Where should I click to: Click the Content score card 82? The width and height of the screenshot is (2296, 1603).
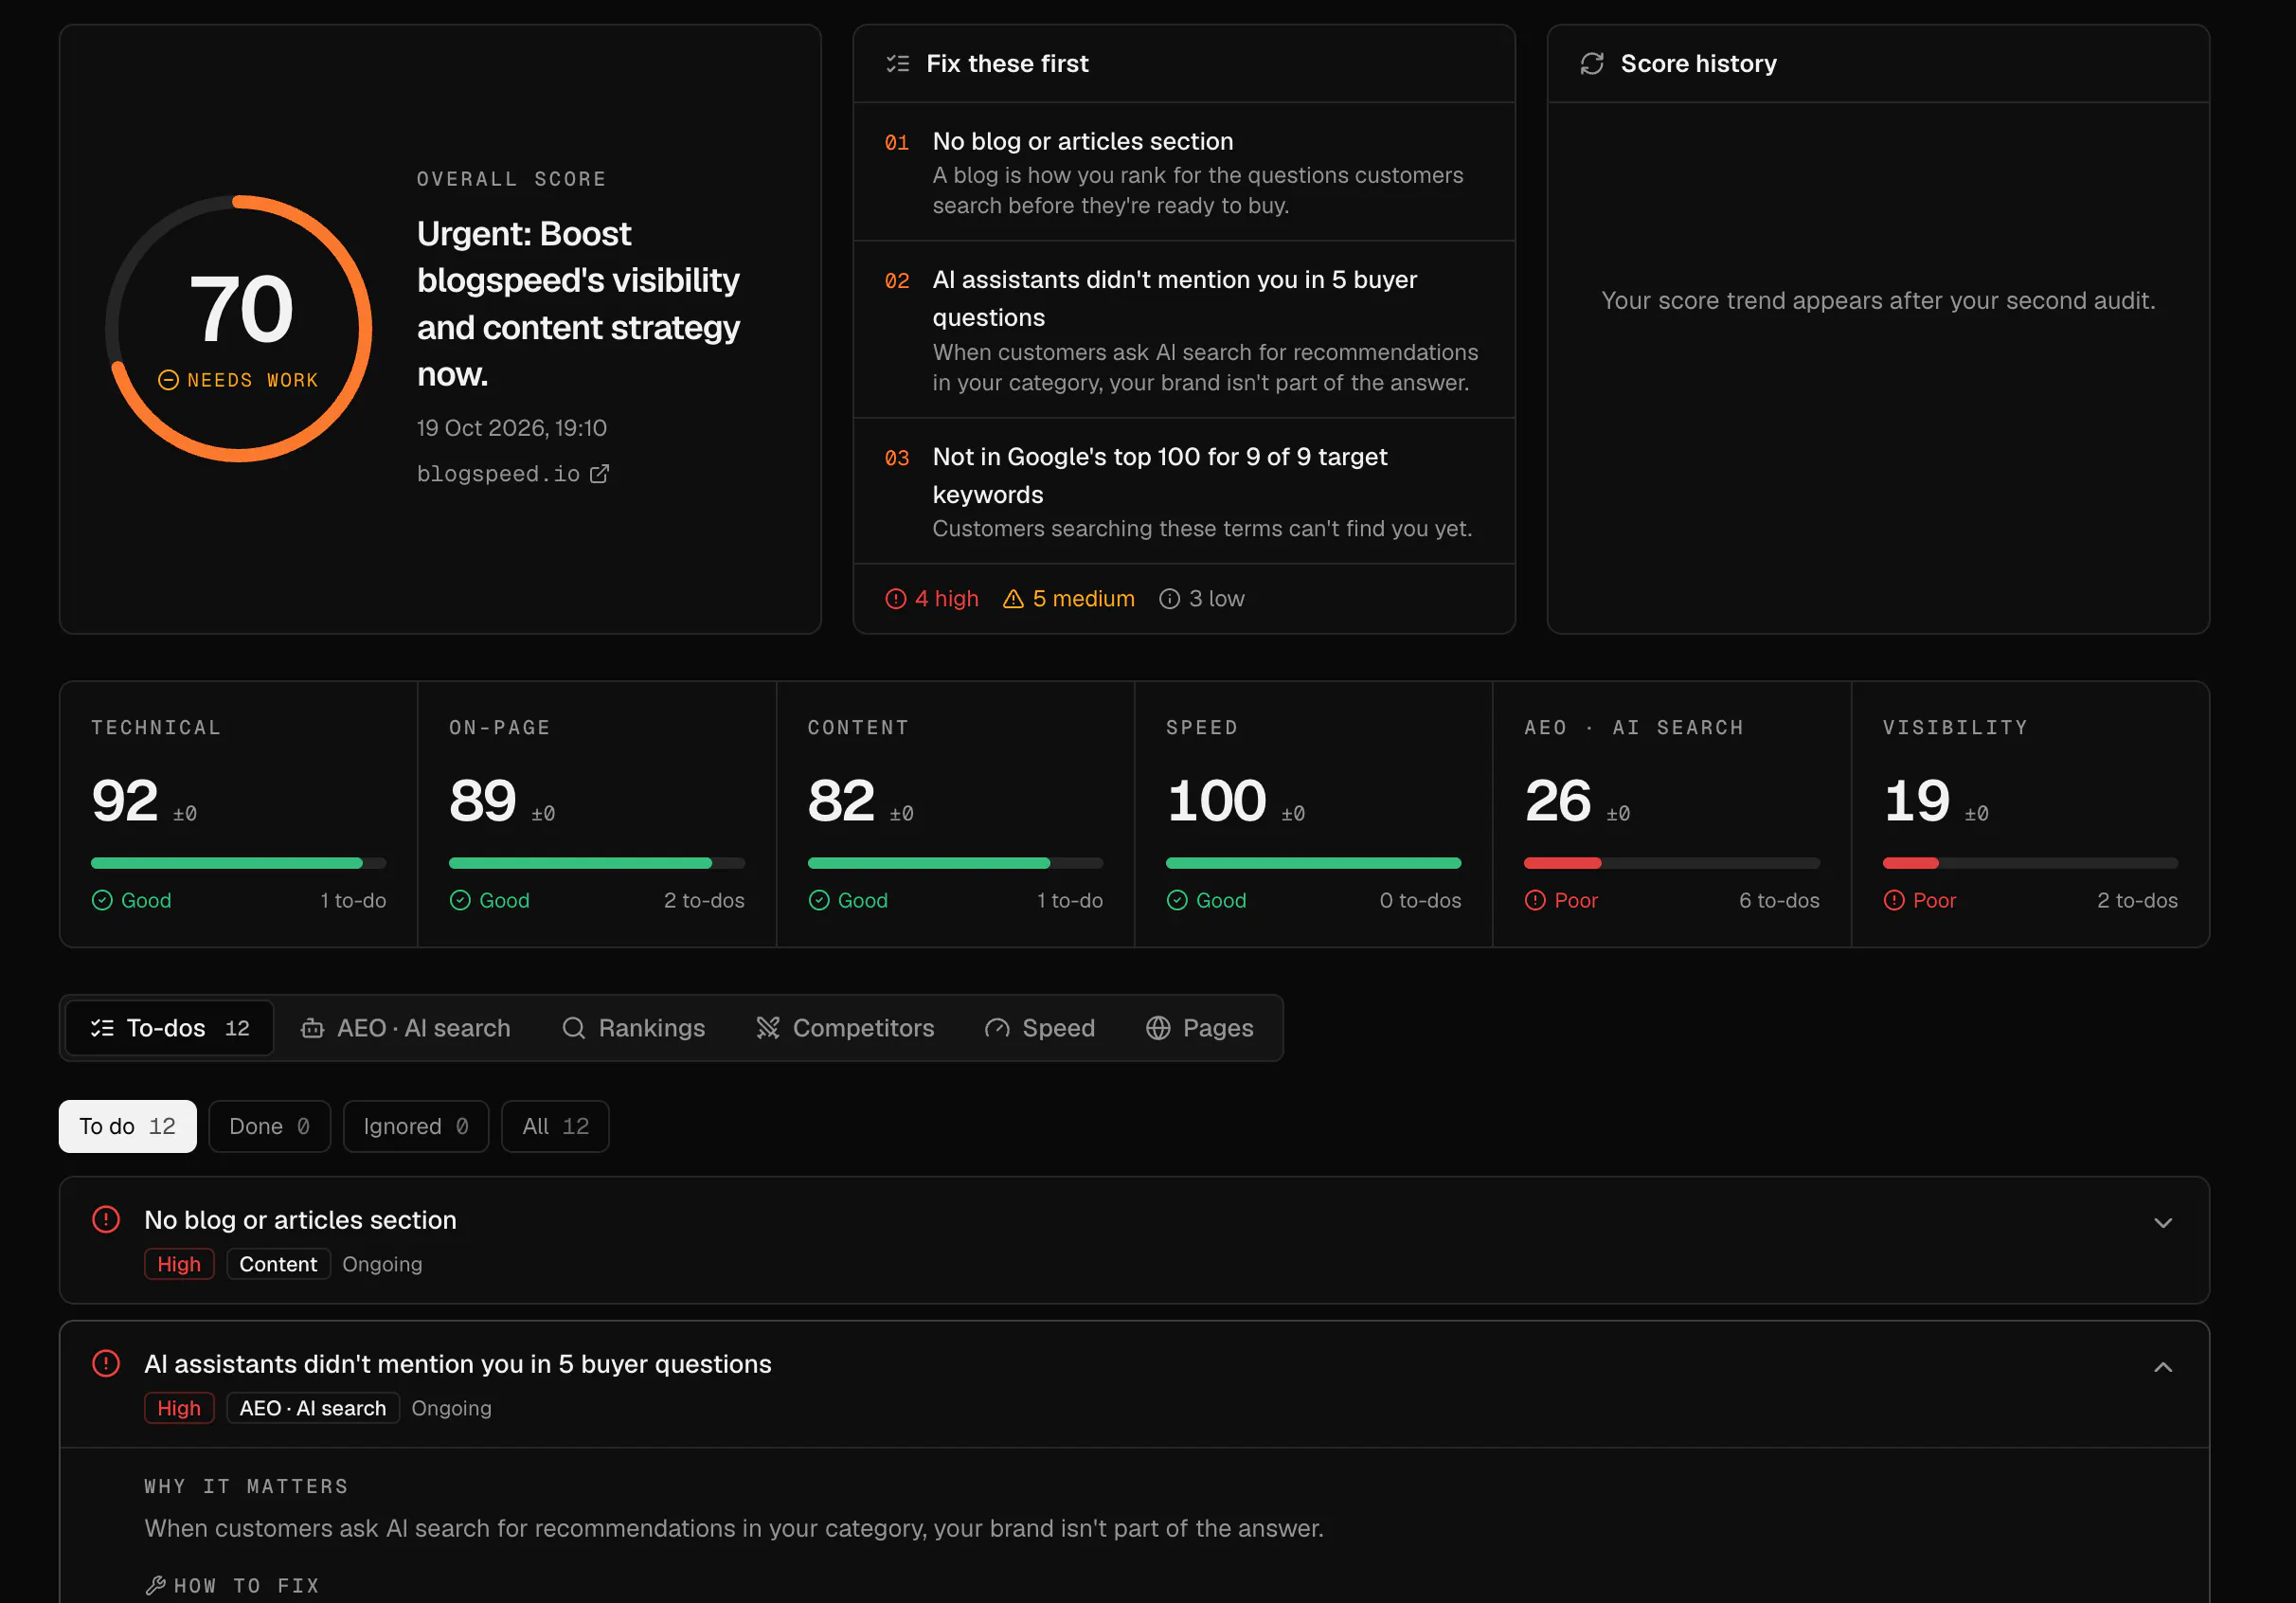tap(955, 814)
